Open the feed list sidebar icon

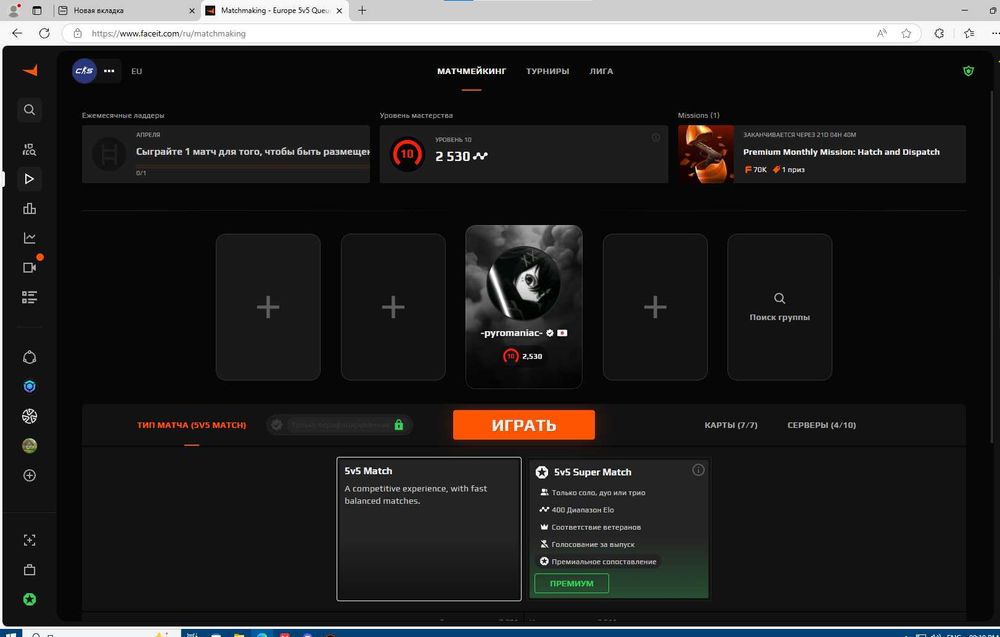point(29,297)
